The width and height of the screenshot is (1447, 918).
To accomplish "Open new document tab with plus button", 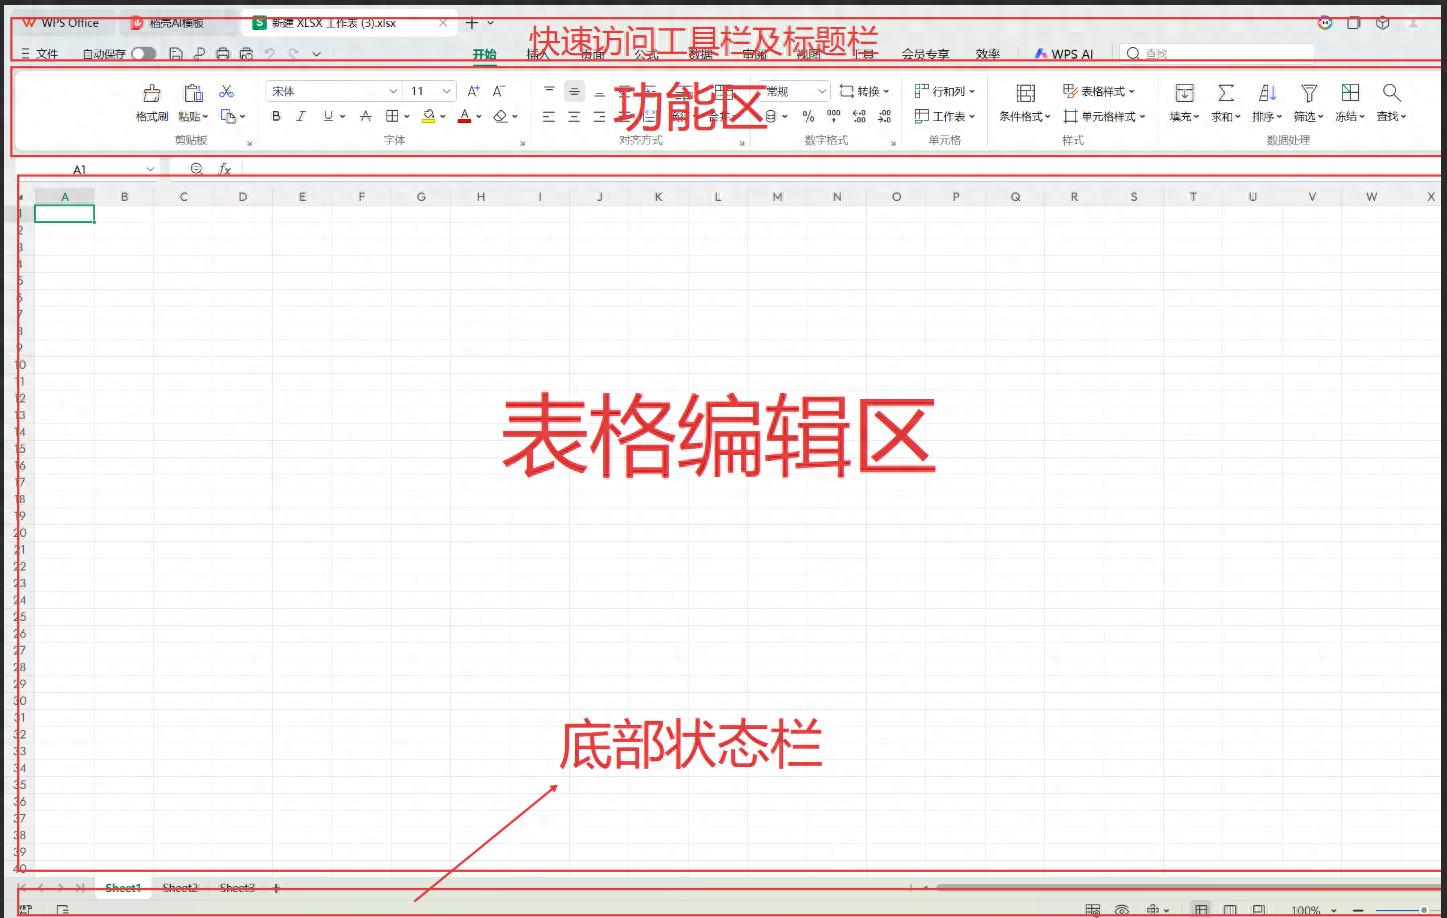I will pyautogui.click(x=472, y=22).
